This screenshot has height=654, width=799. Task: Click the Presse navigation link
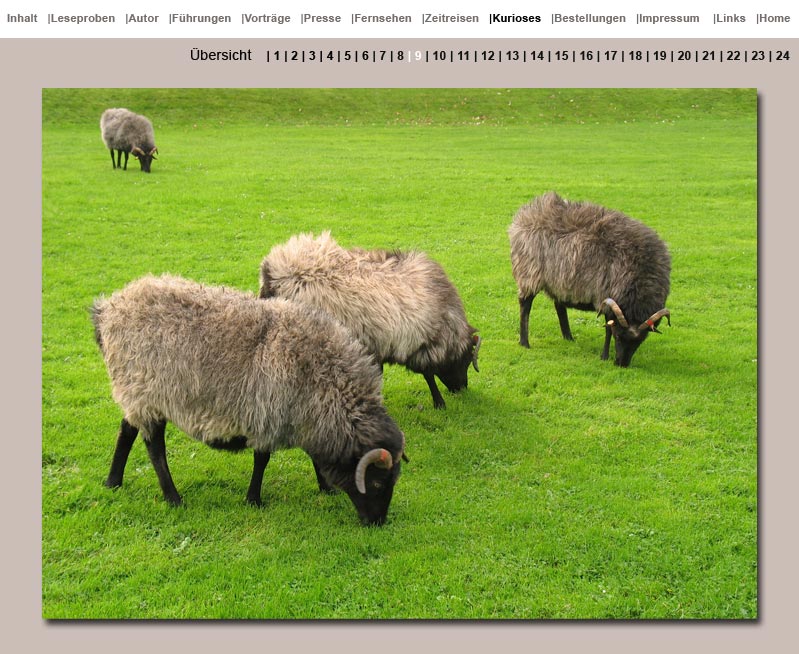point(322,18)
